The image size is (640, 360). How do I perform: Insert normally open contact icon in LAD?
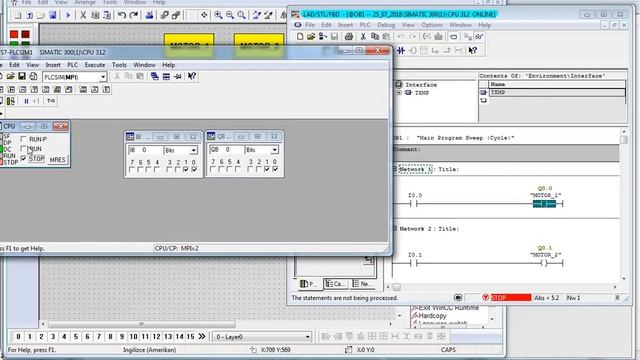(x=401, y=51)
